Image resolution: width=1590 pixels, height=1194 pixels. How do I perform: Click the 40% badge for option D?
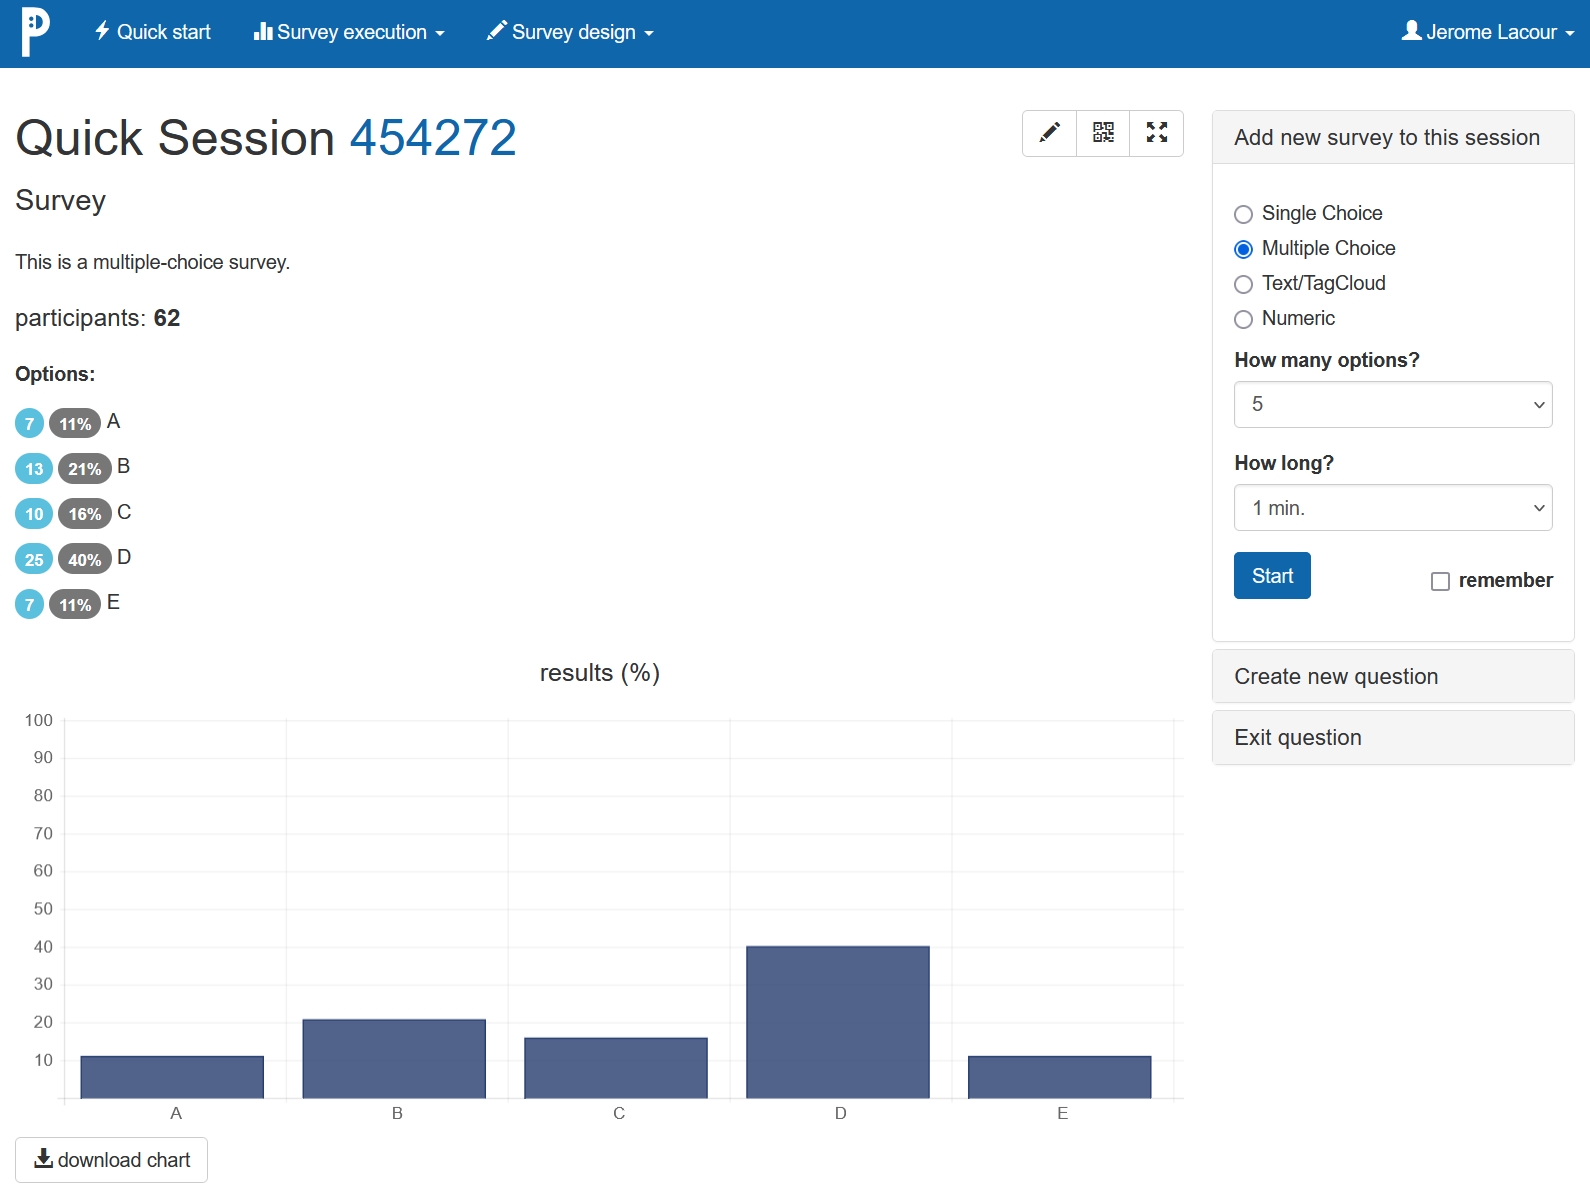coord(84,560)
